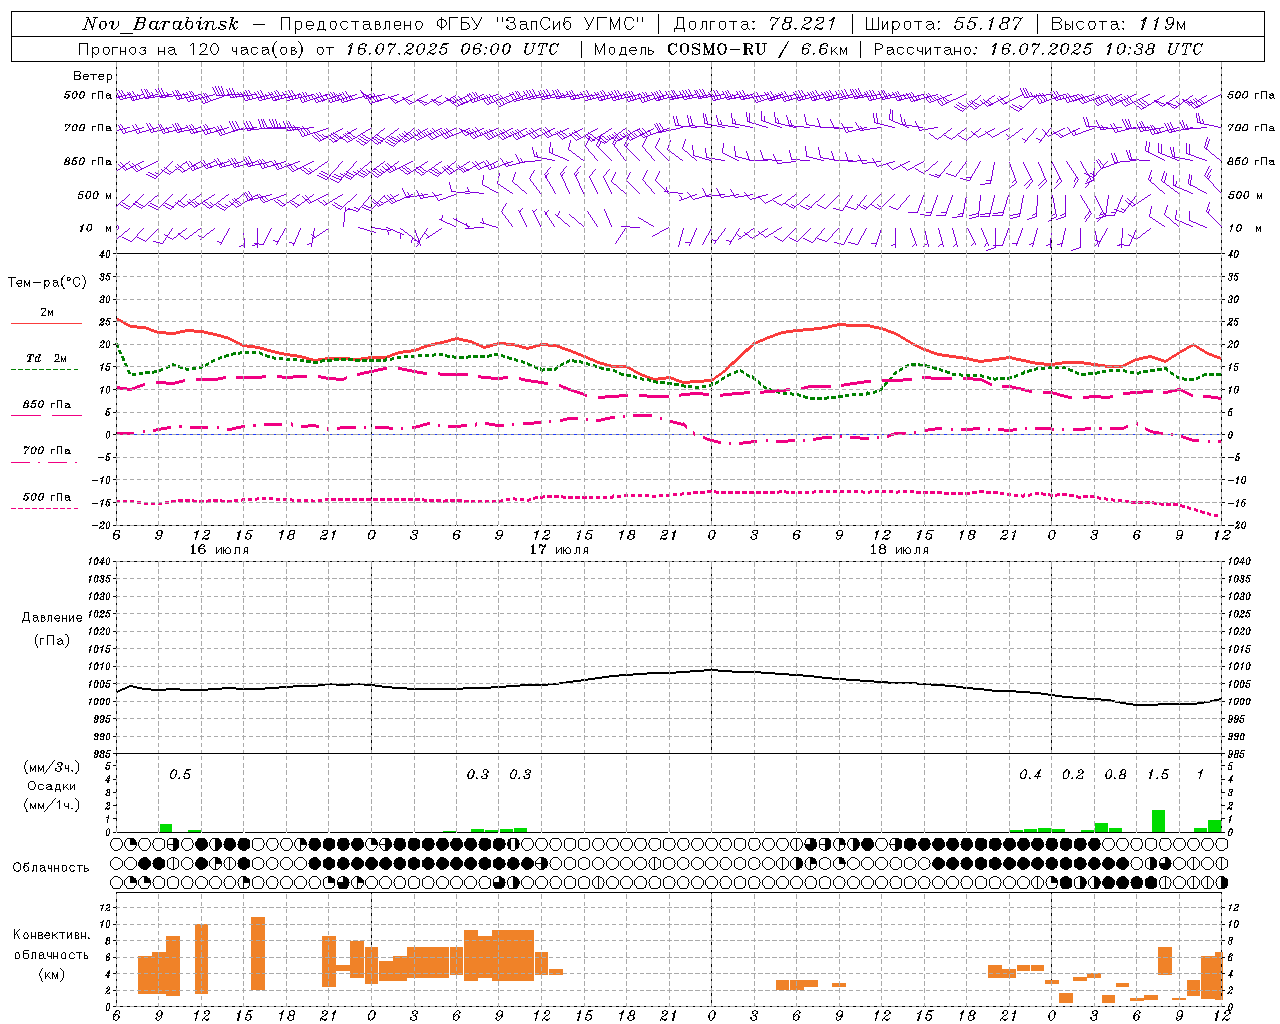The image size is (1280, 1024).
Task: Click the '0.2' precipitation amount
Action: [1073, 774]
